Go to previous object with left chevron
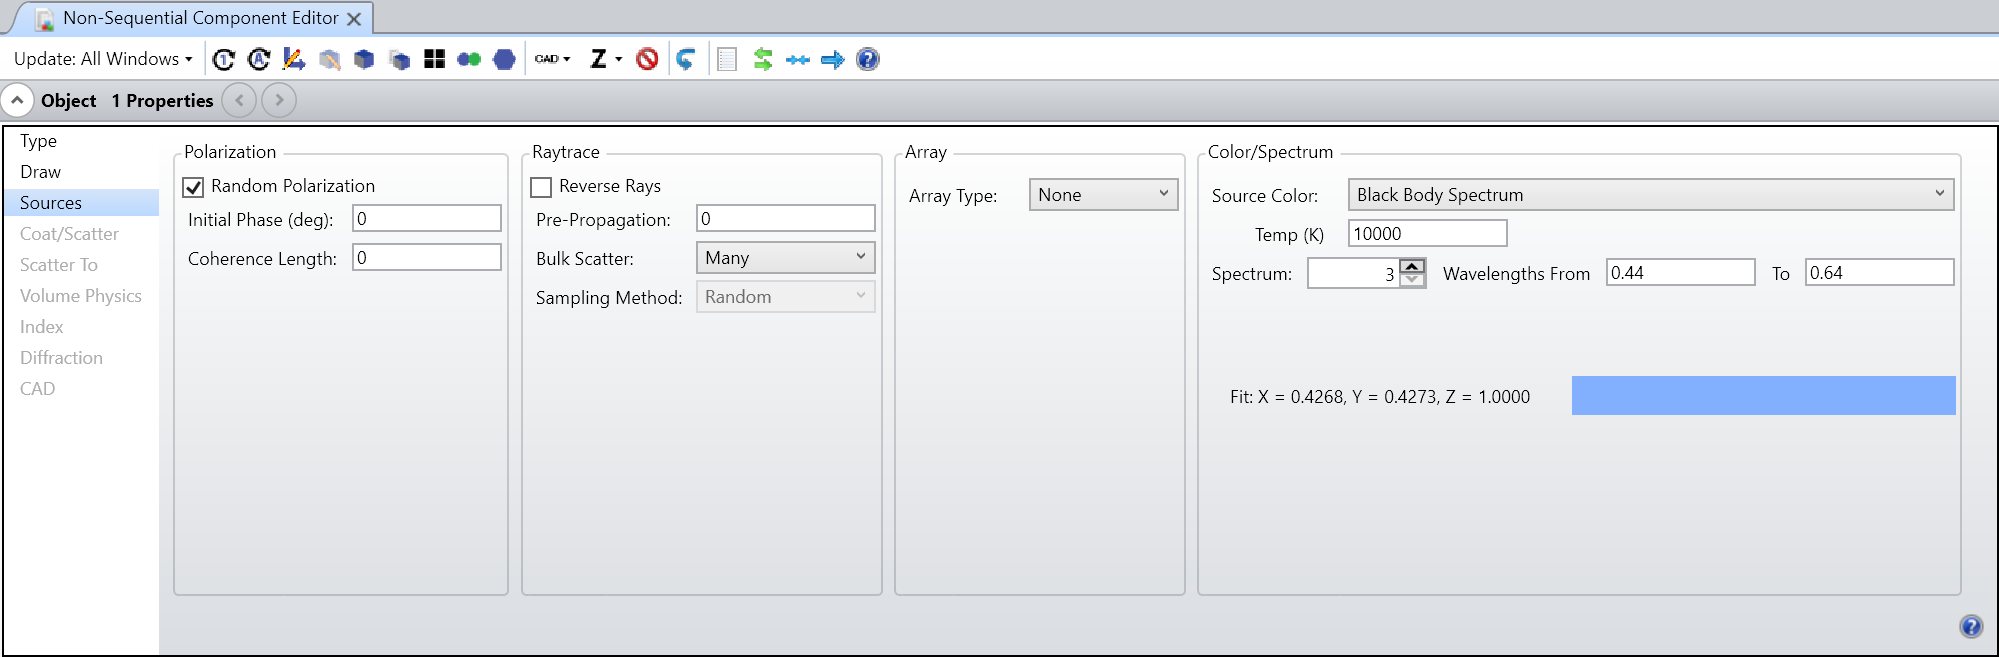Viewport: 1999px width, 657px height. (239, 100)
